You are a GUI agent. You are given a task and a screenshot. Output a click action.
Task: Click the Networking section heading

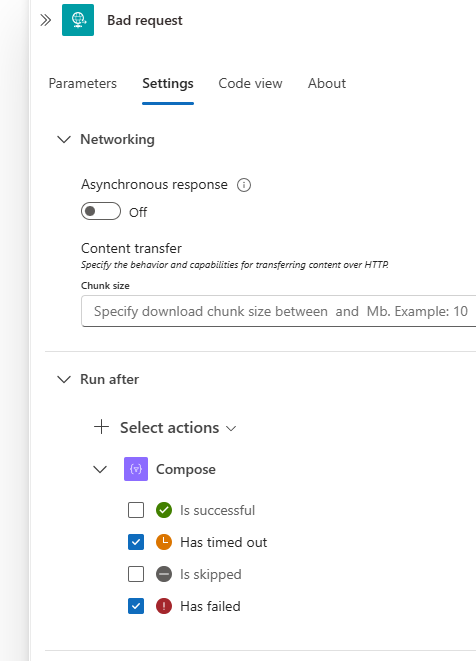pyautogui.click(x=117, y=139)
